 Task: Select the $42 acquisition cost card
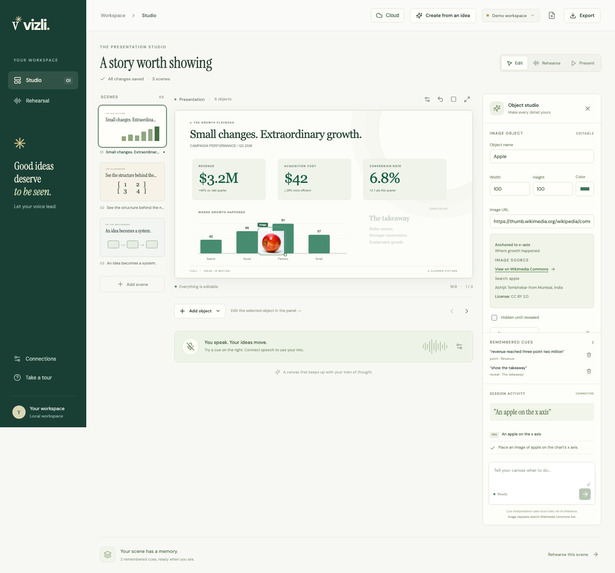(314, 179)
